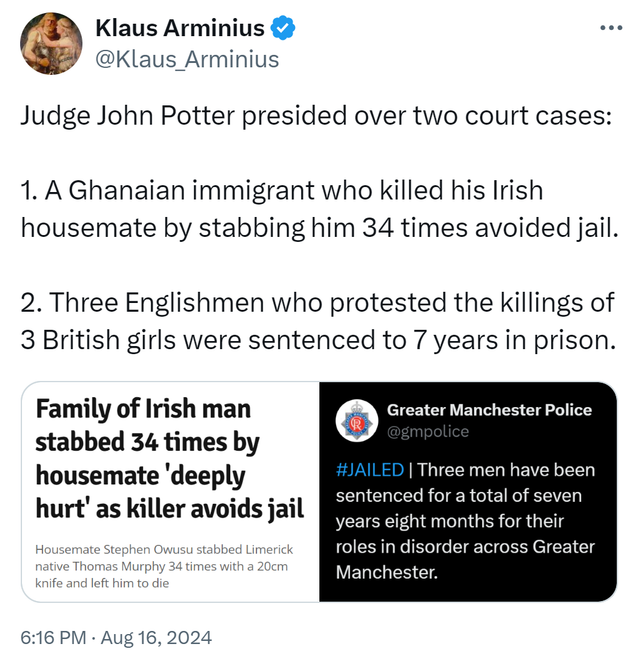Click the headline 'Family of Irish man'
This screenshot has width=640, height=659.
point(143,409)
